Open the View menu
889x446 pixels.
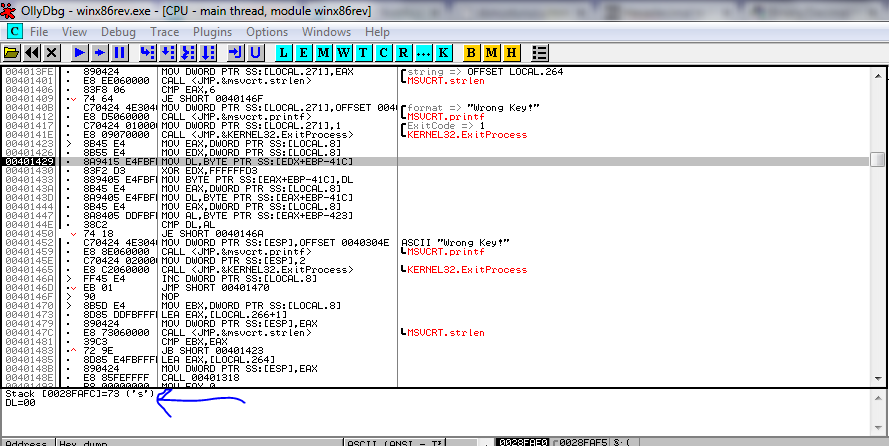click(74, 32)
